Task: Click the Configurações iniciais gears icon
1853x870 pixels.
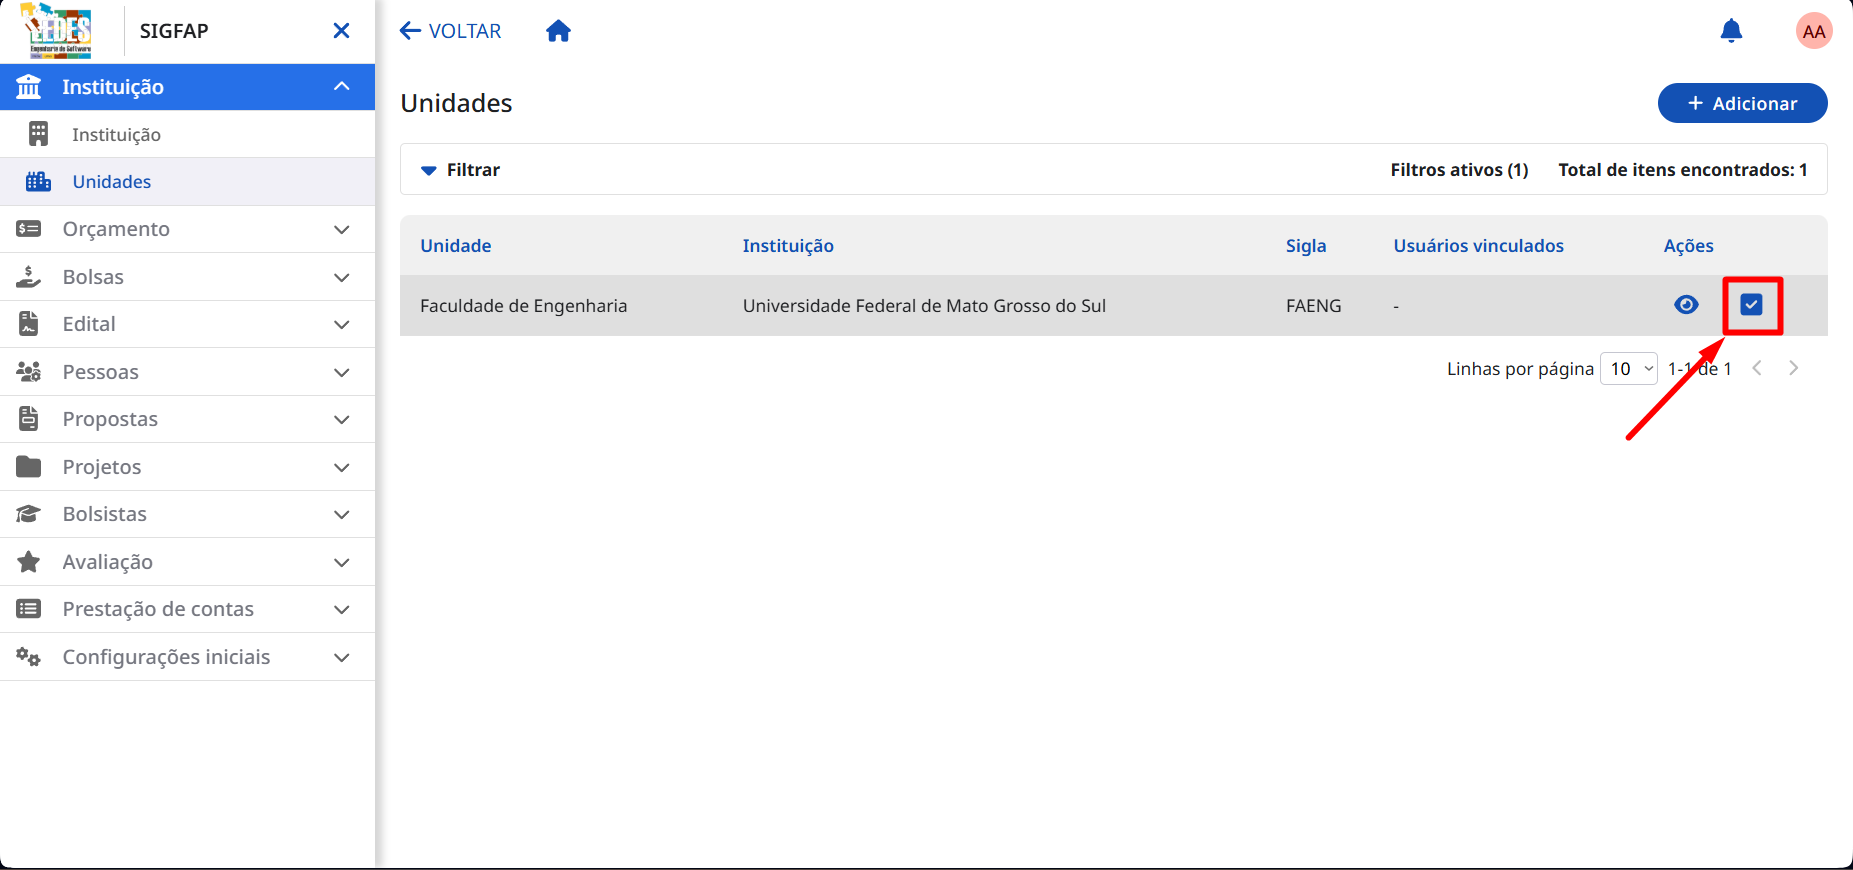Action: pos(29,657)
